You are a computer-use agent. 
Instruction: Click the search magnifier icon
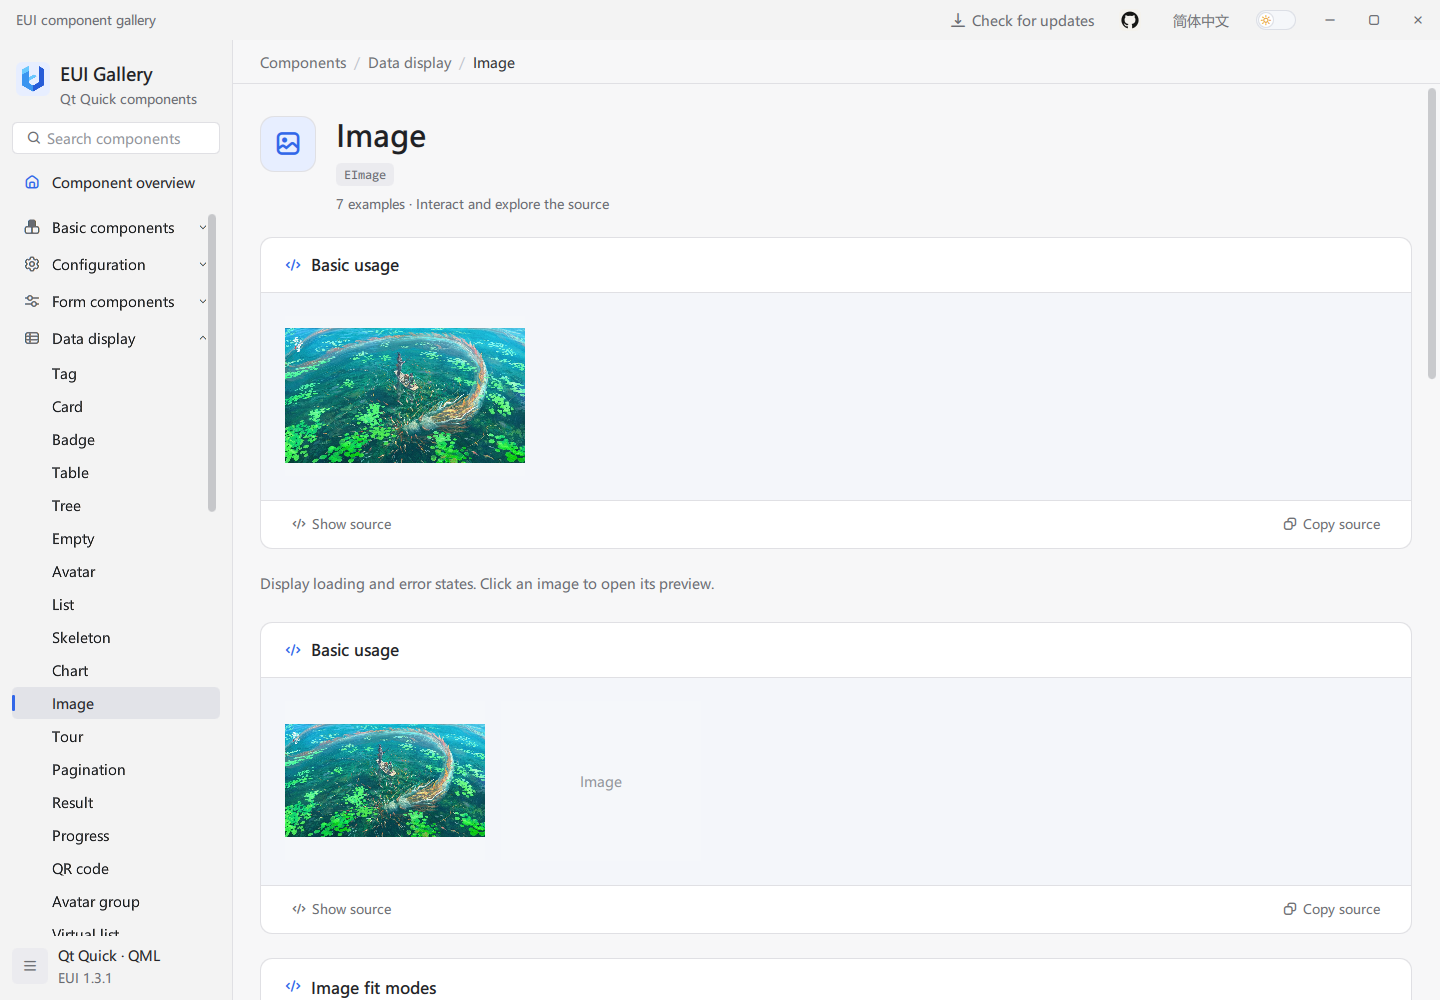pos(34,138)
